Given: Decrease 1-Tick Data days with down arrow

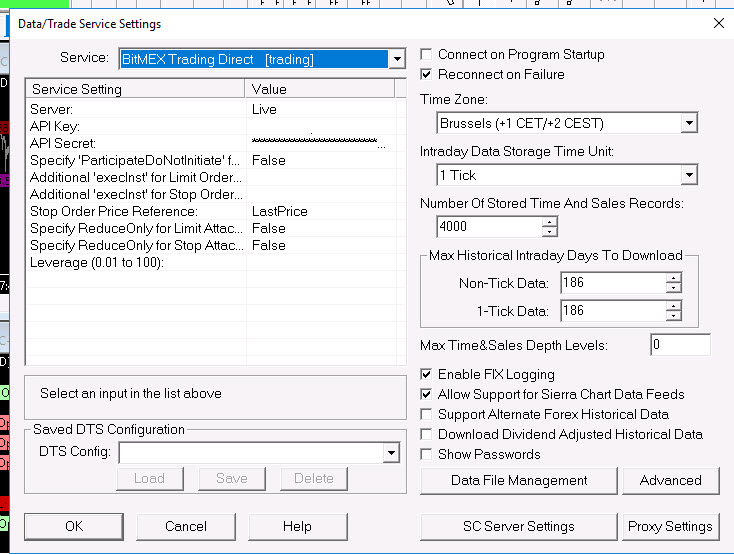Looking at the screenshot, I should 673,316.
